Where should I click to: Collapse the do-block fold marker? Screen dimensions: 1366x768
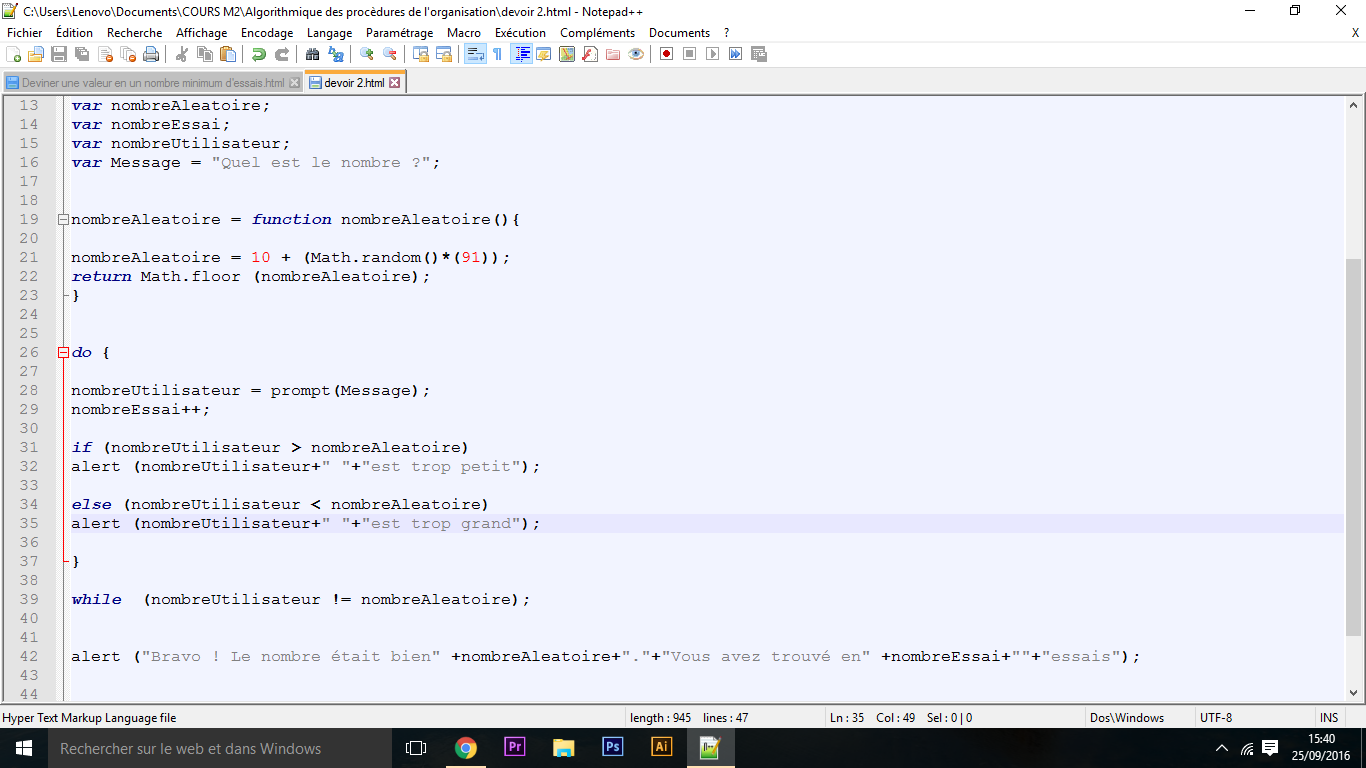click(x=63, y=352)
